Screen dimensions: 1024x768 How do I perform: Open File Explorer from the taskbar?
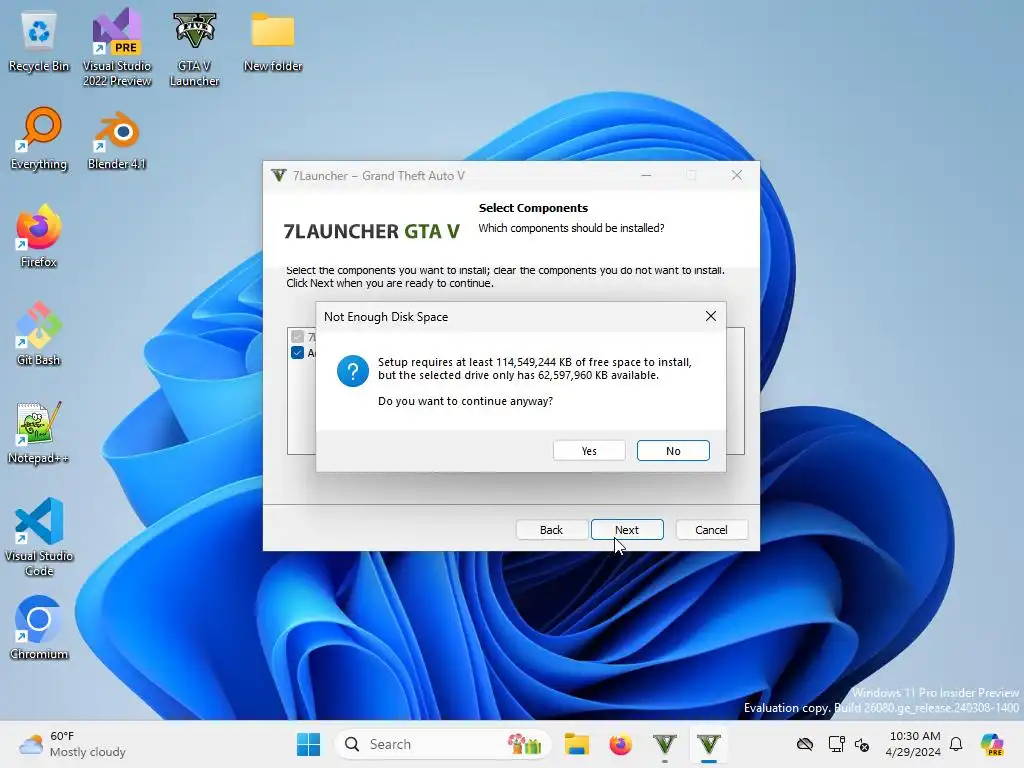[x=577, y=744]
